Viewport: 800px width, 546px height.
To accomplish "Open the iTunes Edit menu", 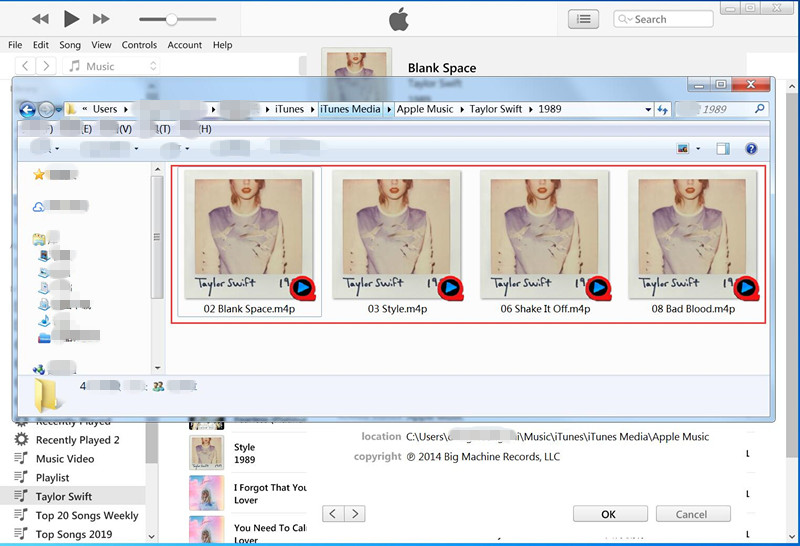I will [x=41, y=45].
